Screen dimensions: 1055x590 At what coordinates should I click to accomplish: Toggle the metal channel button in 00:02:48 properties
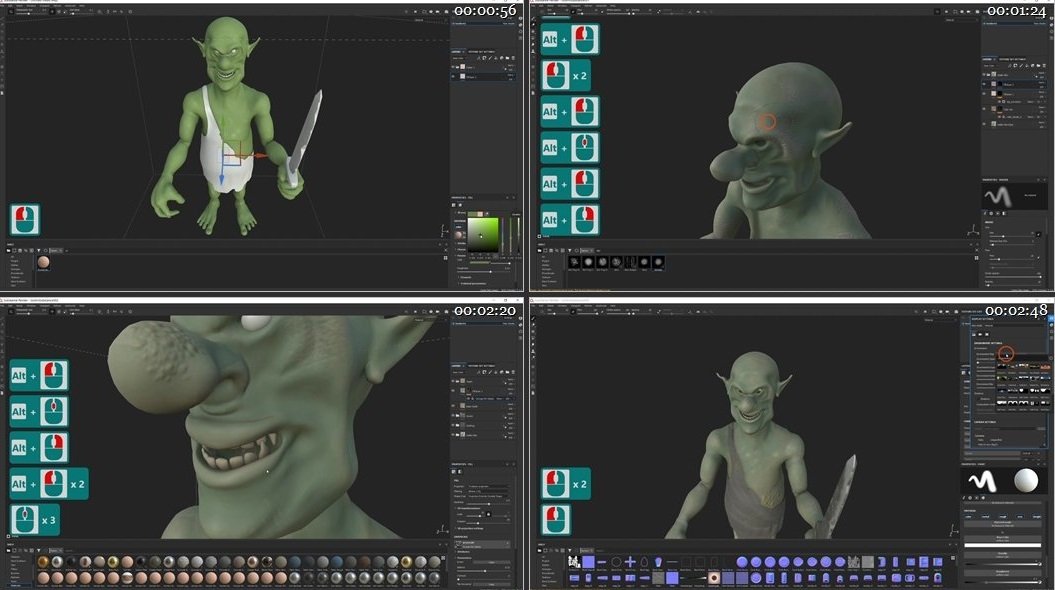985,517
